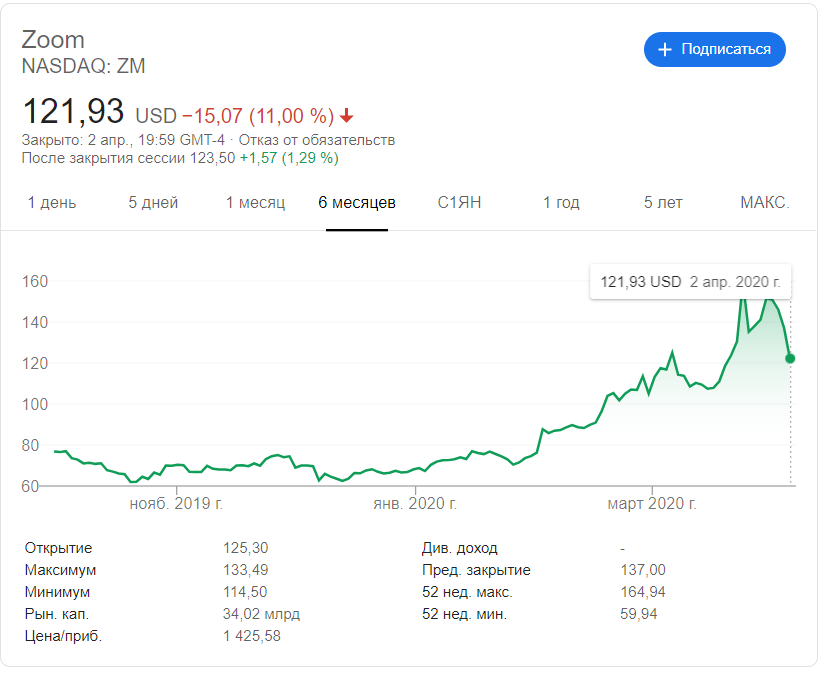Click the Рын. кап. value 34,02 млрд

(x=261, y=615)
